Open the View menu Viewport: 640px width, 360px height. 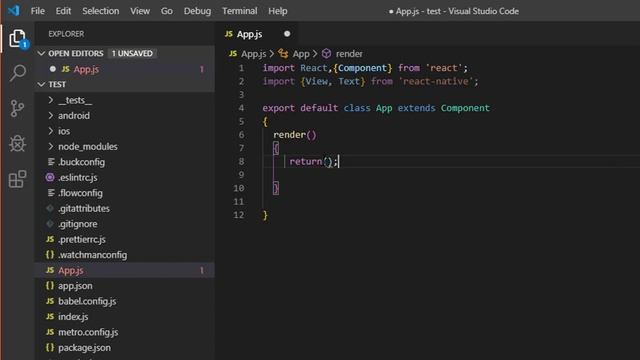[140, 11]
